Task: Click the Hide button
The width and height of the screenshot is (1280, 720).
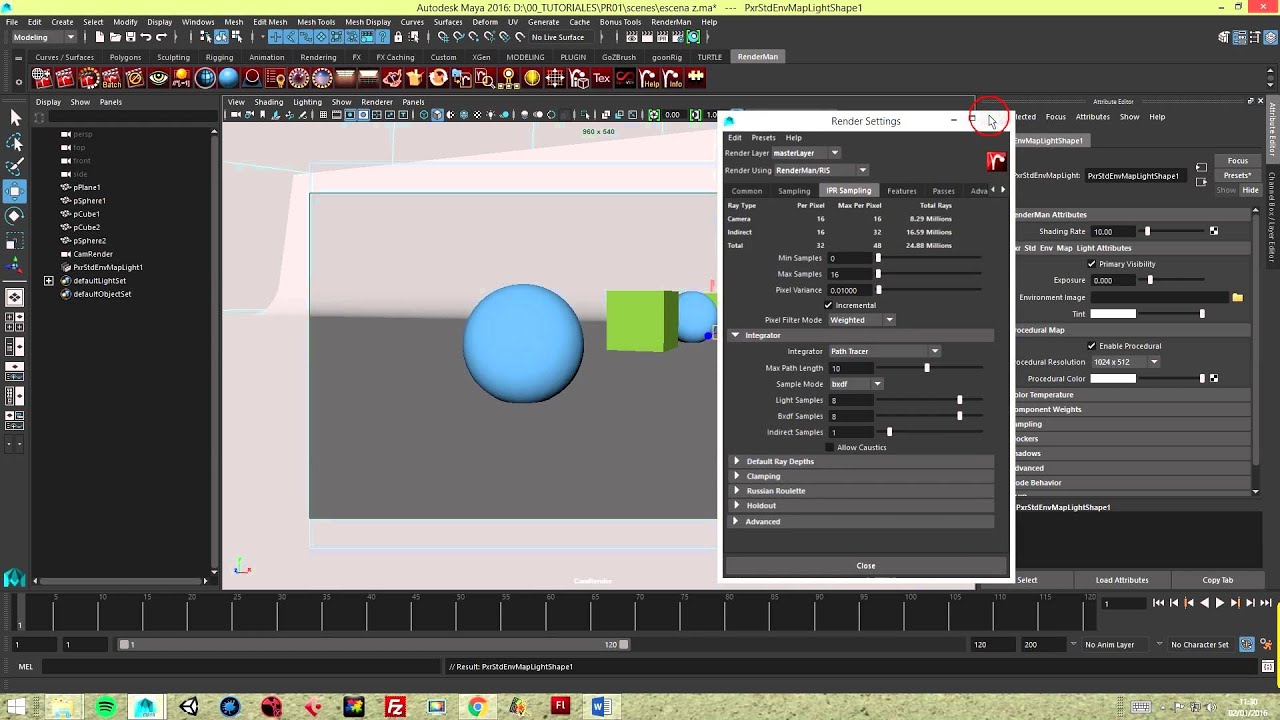Action: (x=1251, y=190)
